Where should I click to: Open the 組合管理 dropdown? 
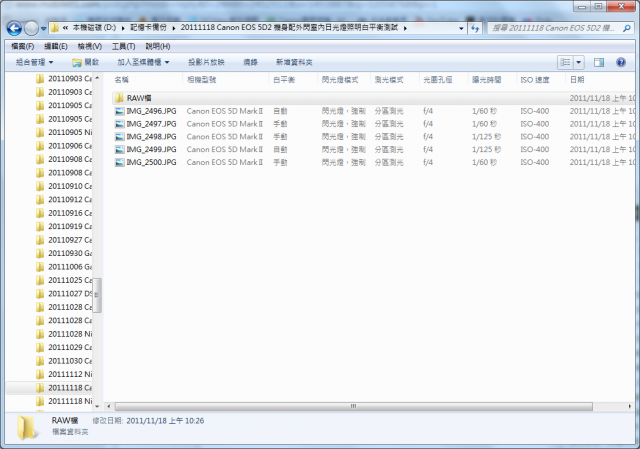(34, 62)
